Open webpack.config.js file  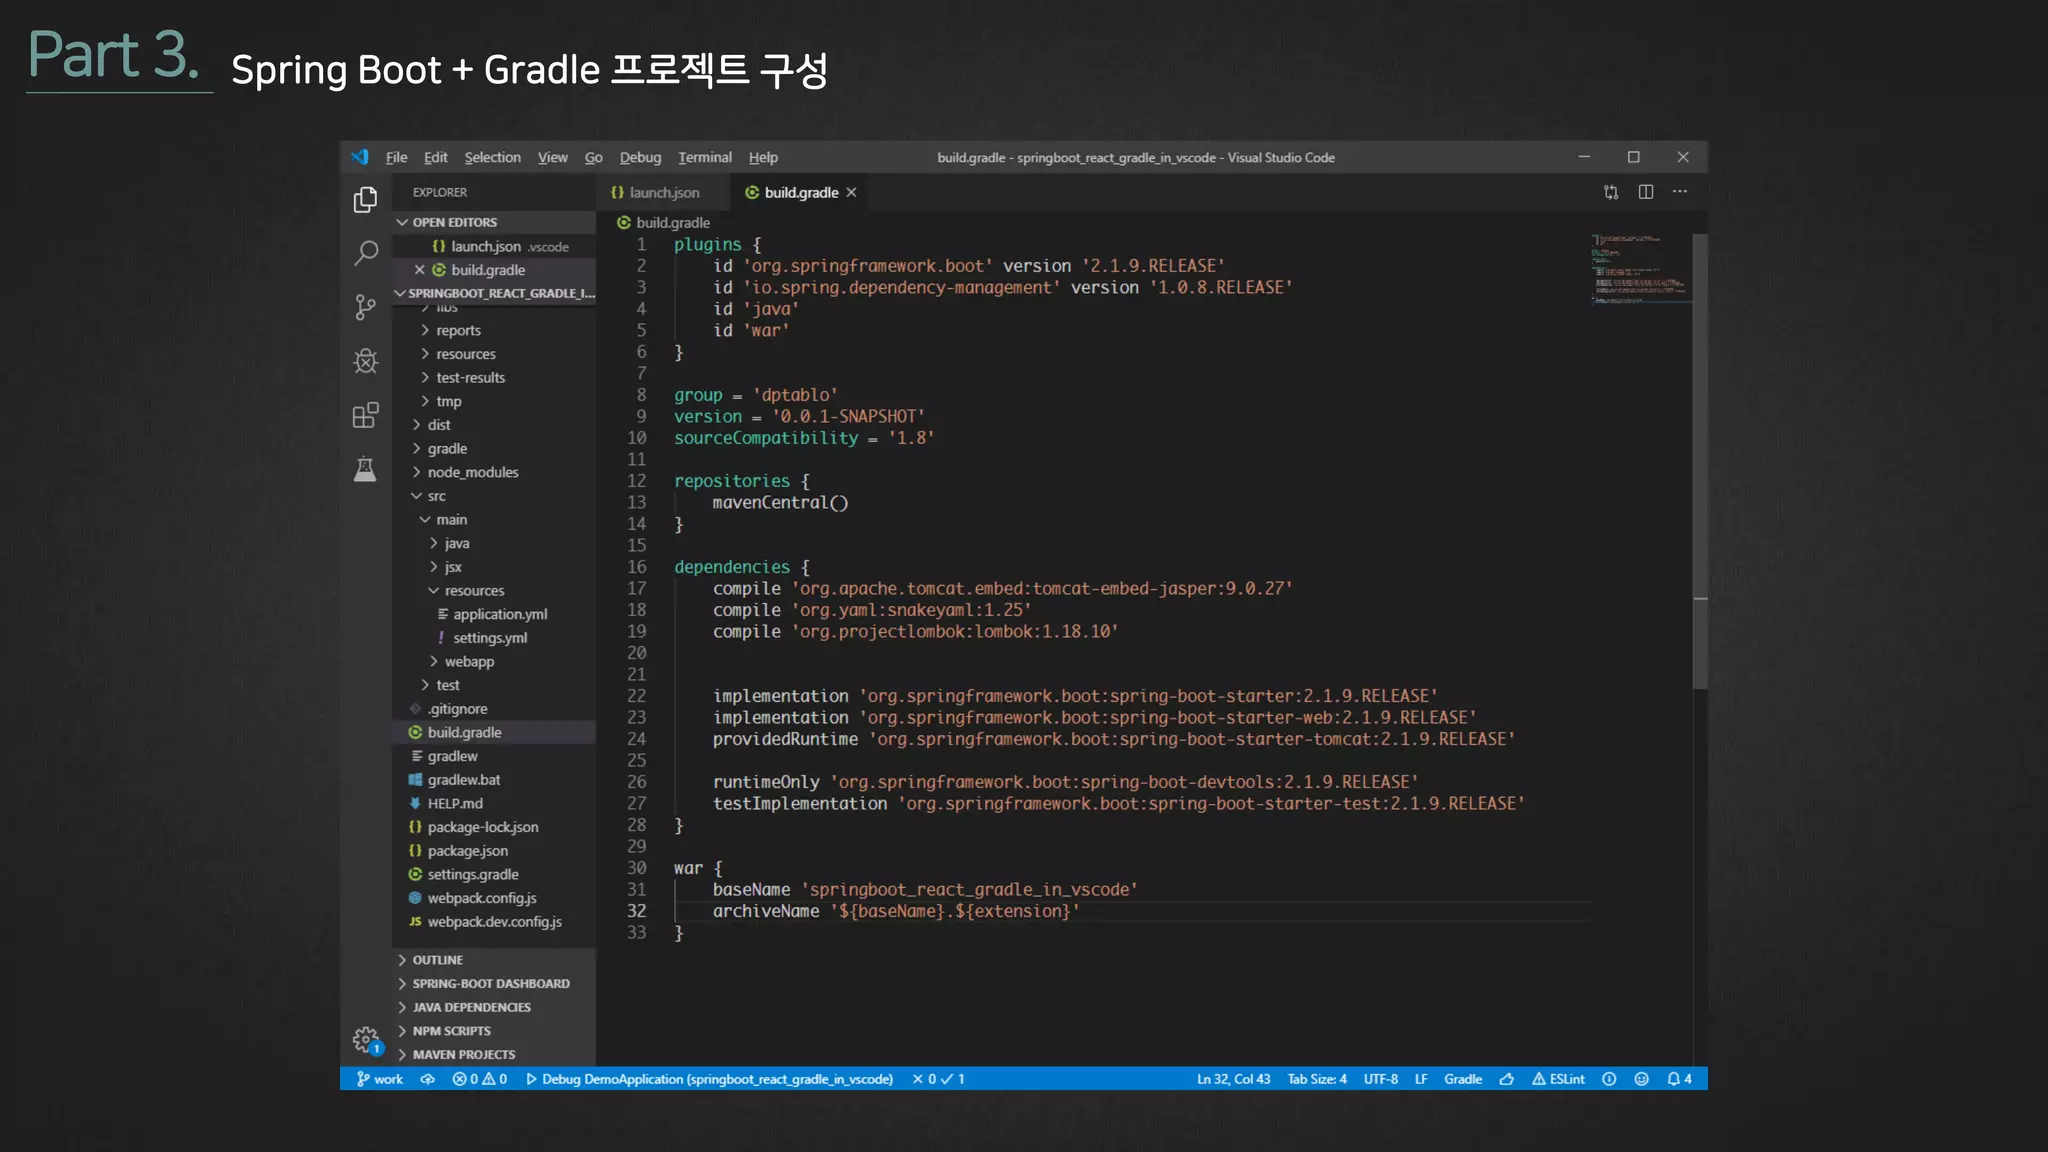coord(495,899)
